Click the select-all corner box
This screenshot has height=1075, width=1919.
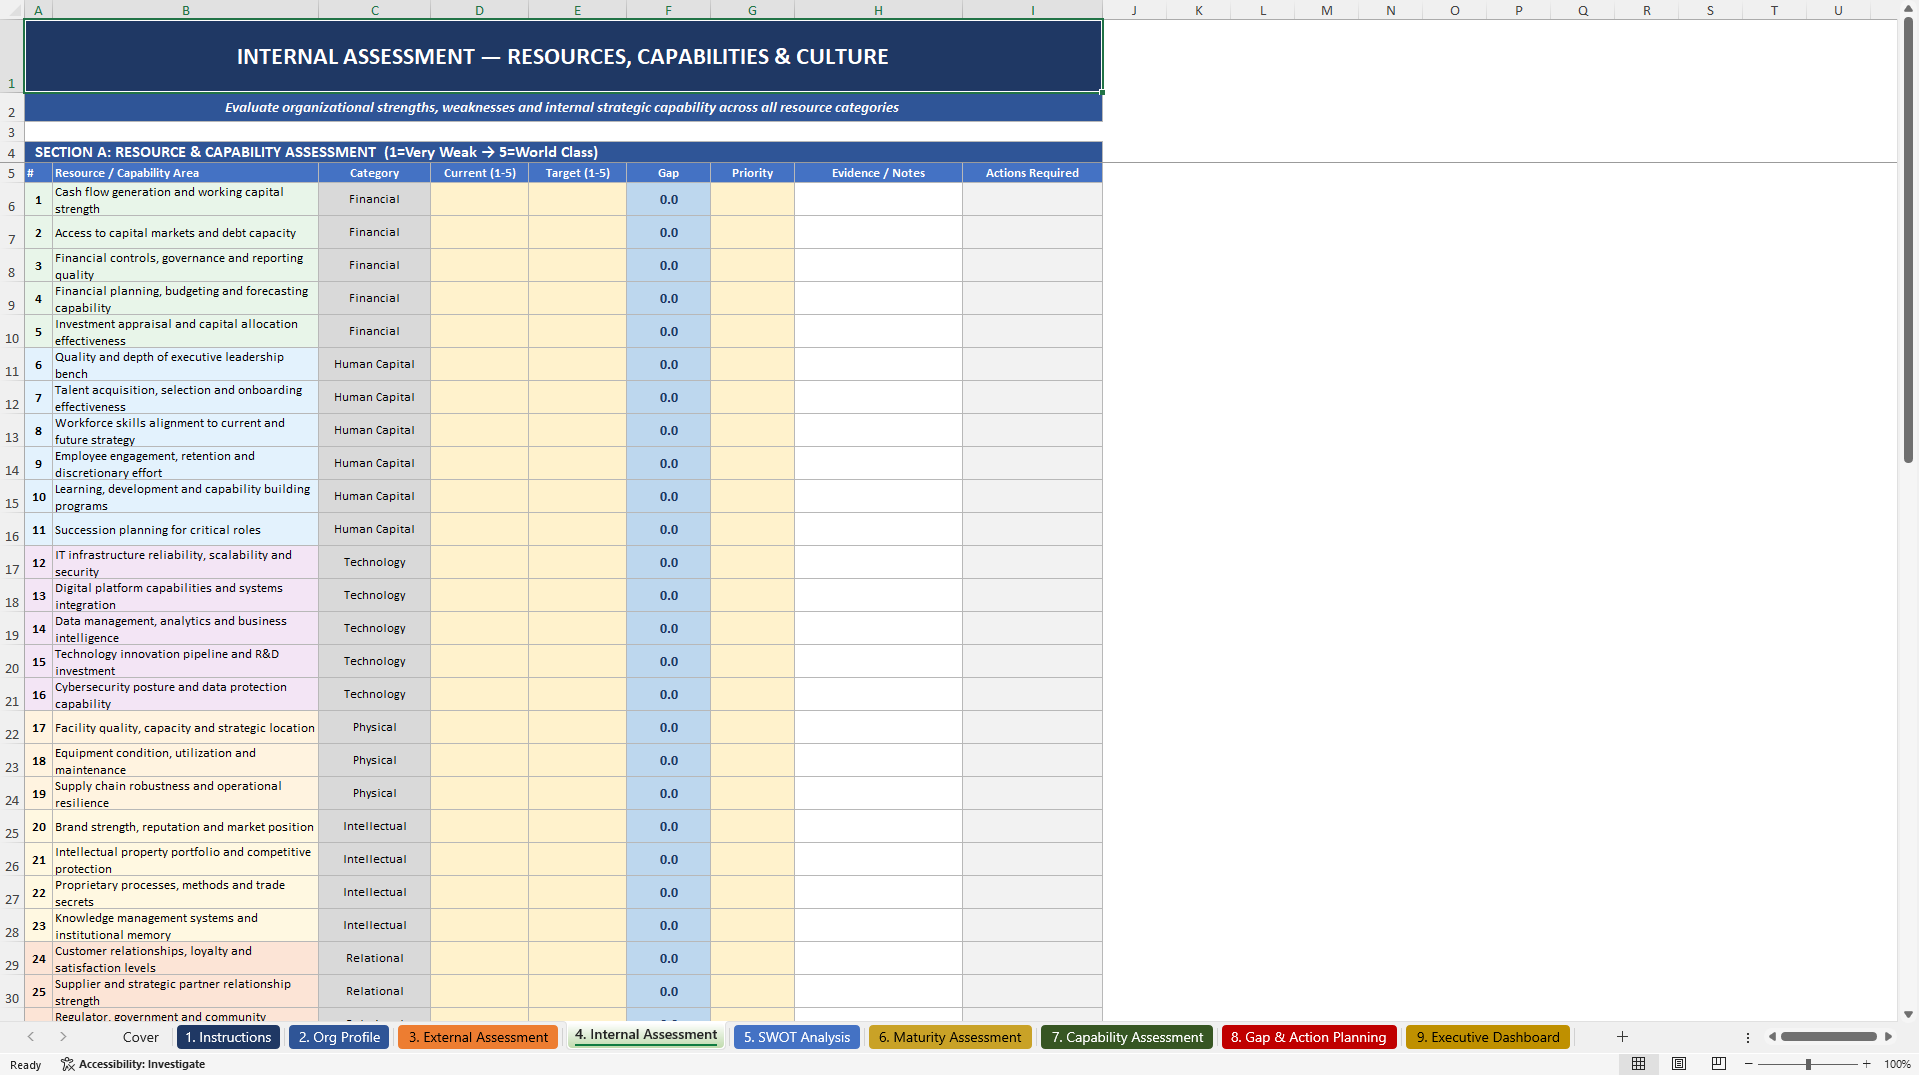(x=12, y=10)
